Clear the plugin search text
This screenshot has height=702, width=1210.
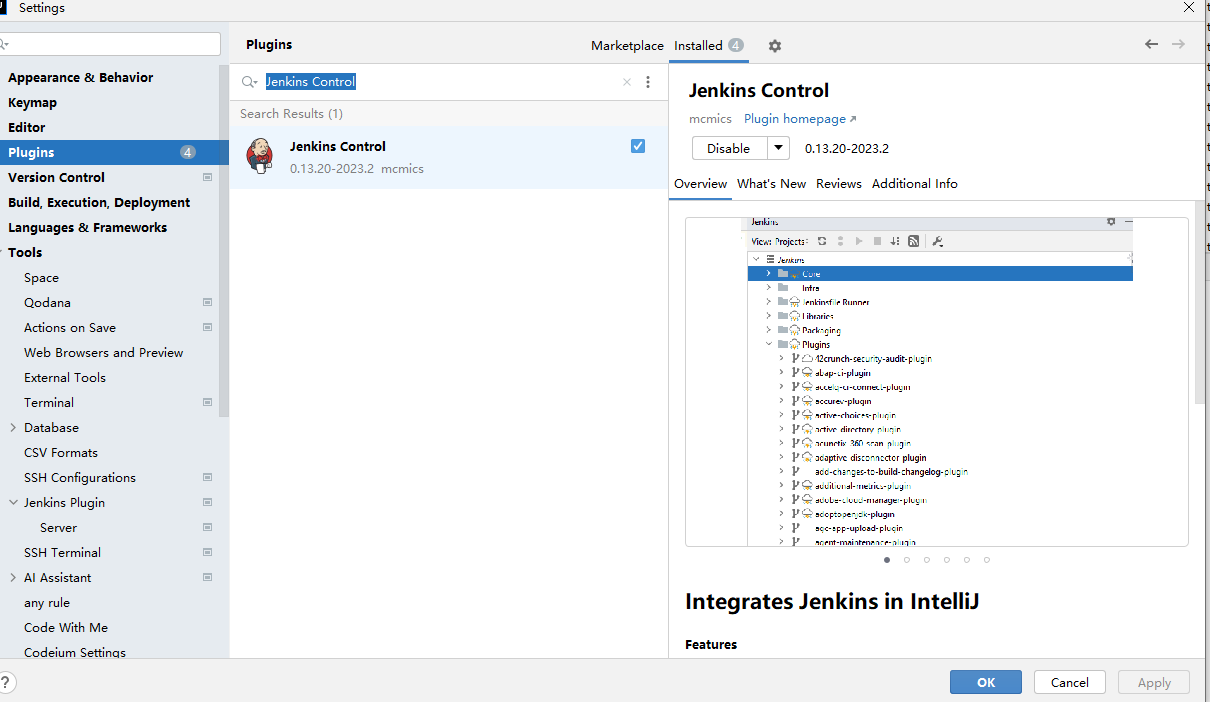point(627,82)
